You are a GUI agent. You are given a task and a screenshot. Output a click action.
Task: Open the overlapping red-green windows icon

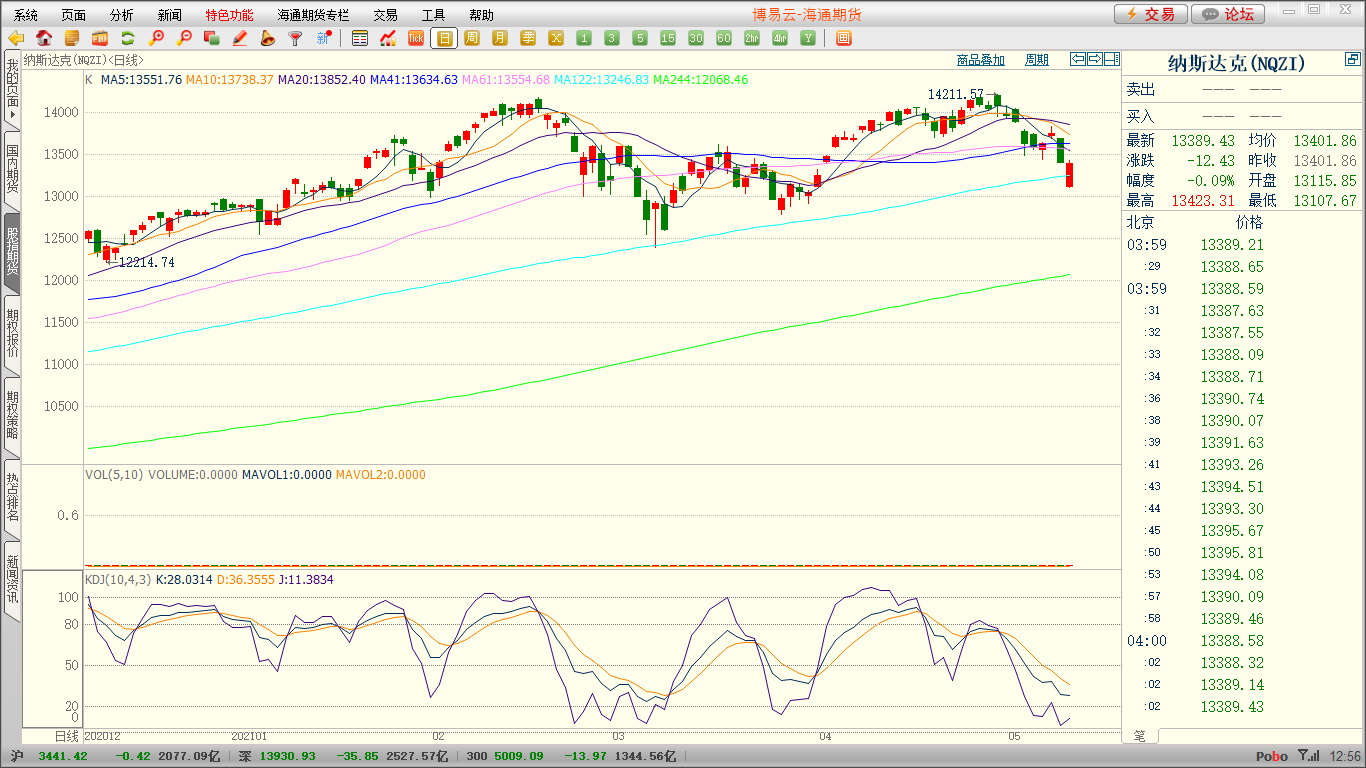tap(211, 38)
